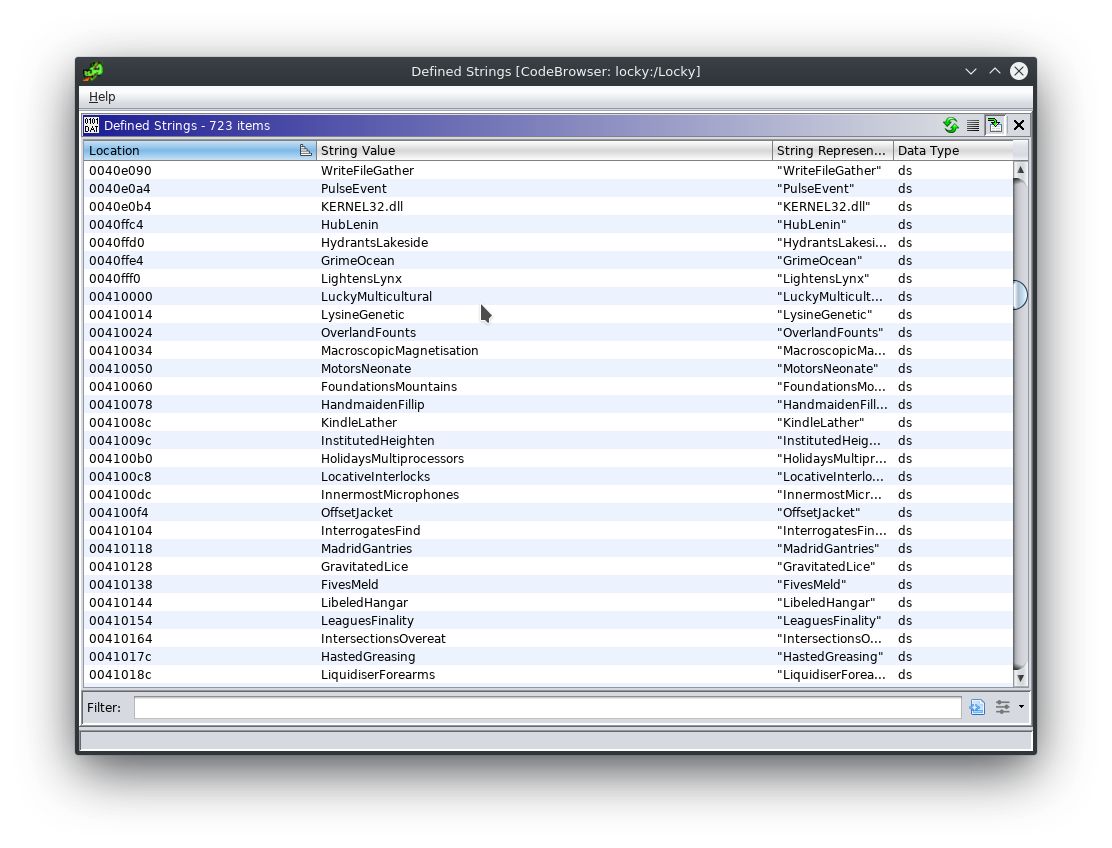This screenshot has width=1112, height=848.
Task: Select string value "OffsetJacket"
Action: (357, 513)
